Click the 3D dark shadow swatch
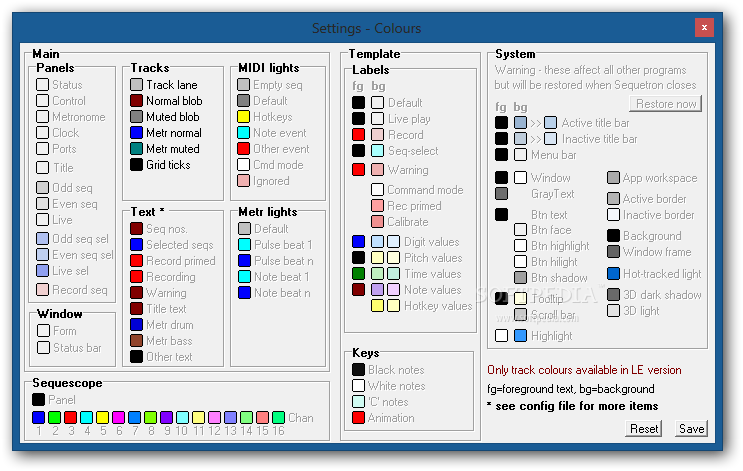This screenshot has width=743, height=471. (x=614, y=295)
